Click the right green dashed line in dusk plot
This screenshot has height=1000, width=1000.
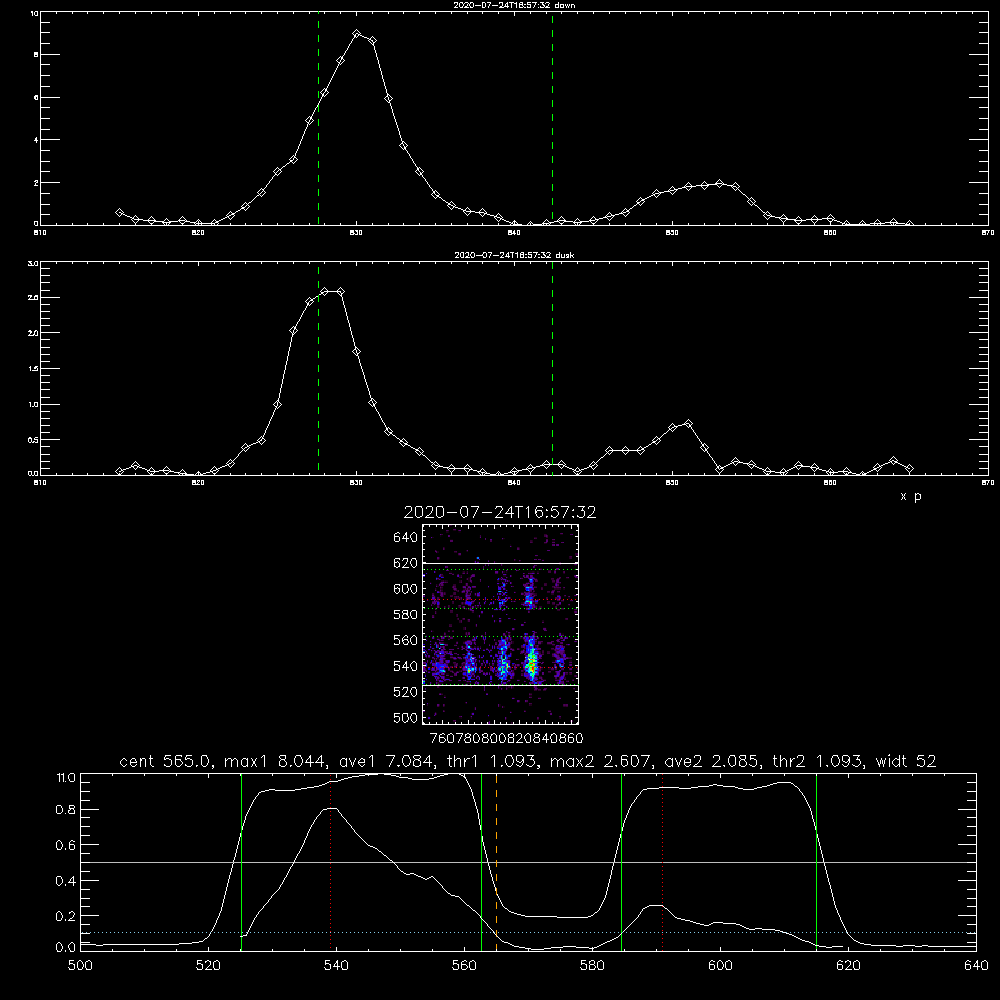[x=552, y=369]
